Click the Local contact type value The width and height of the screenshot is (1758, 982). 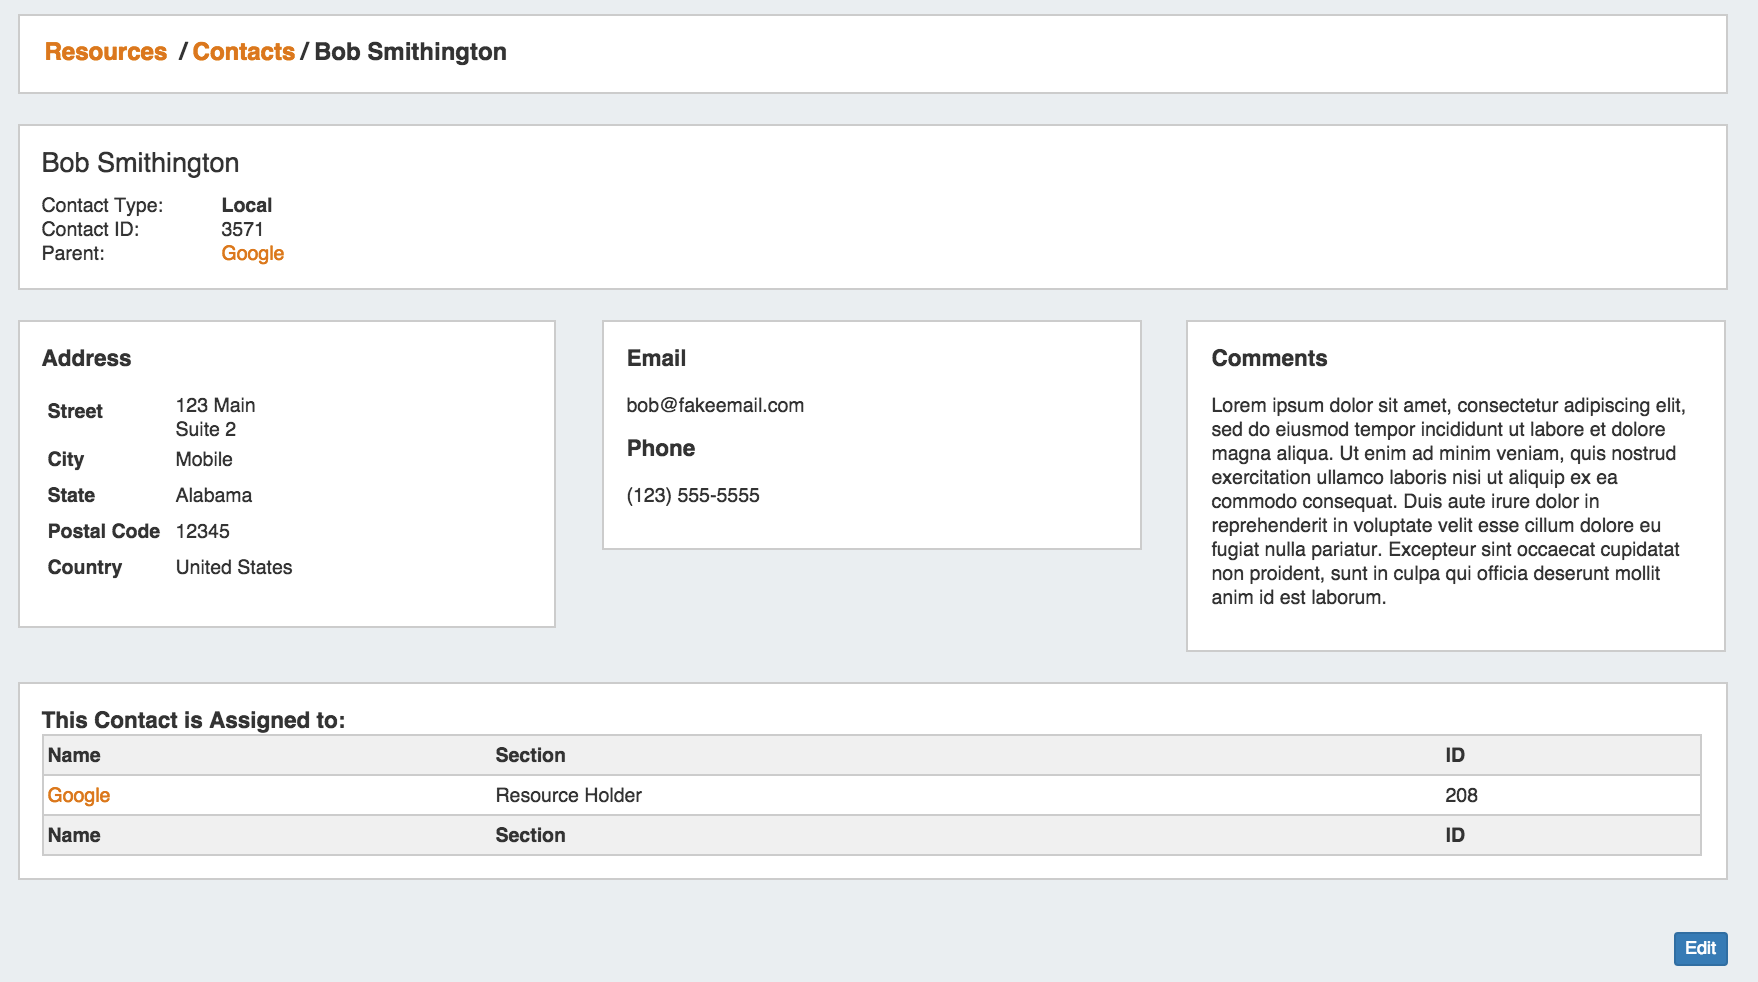point(246,206)
